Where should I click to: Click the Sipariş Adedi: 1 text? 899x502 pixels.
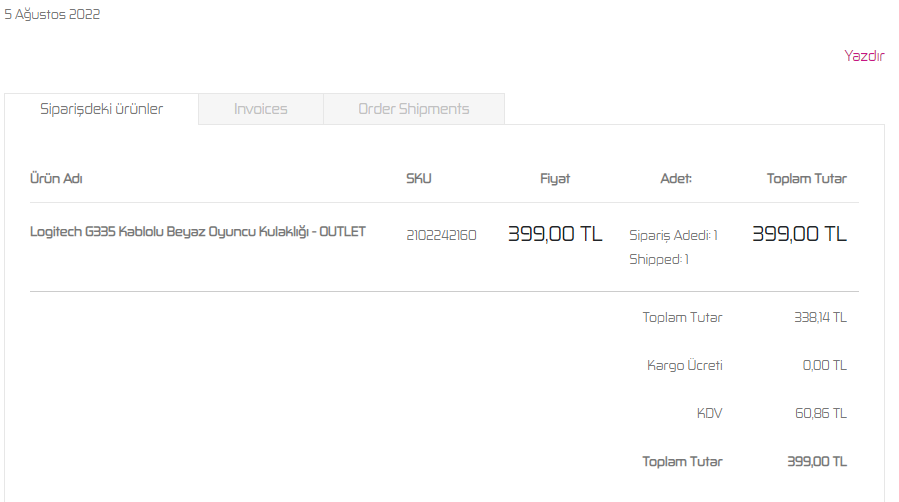click(674, 235)
